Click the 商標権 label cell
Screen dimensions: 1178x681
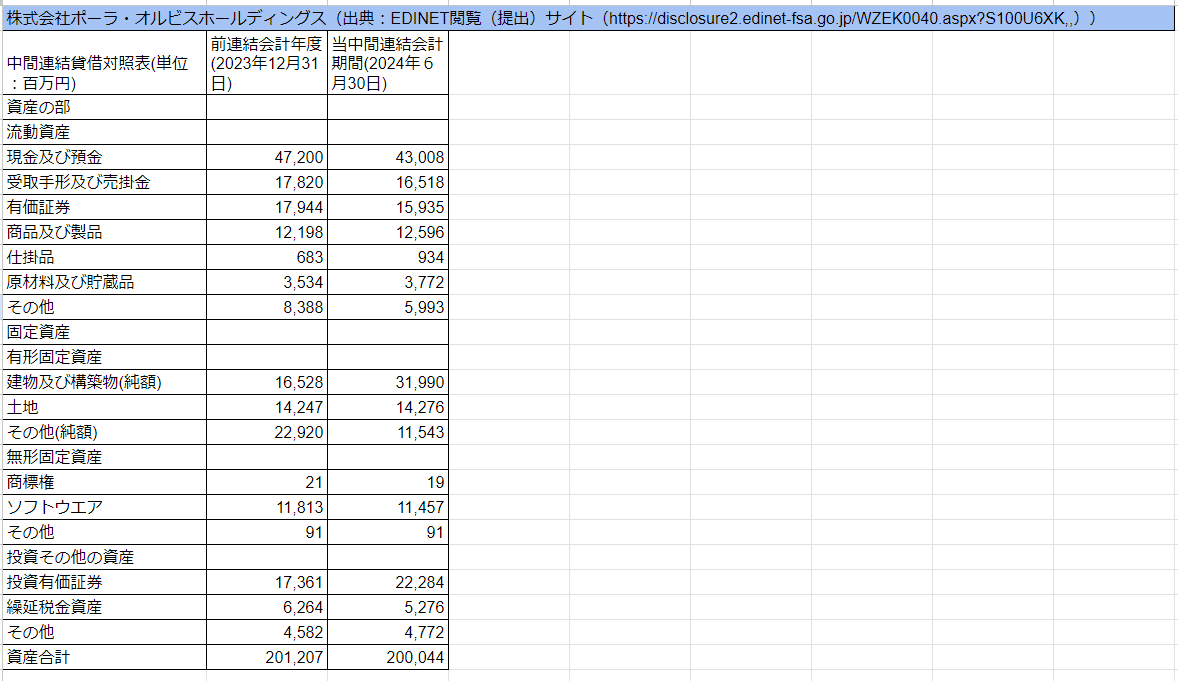pos(104,482)
